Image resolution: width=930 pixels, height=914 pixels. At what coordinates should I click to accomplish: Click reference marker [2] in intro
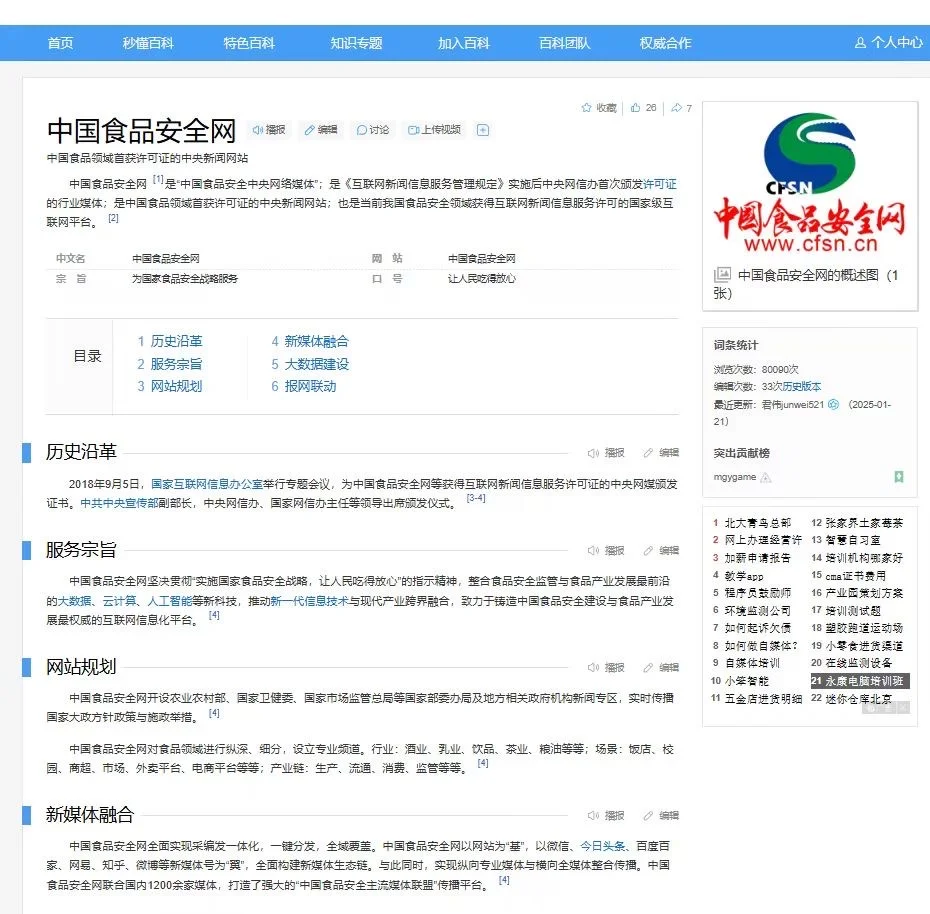[113, 218]
